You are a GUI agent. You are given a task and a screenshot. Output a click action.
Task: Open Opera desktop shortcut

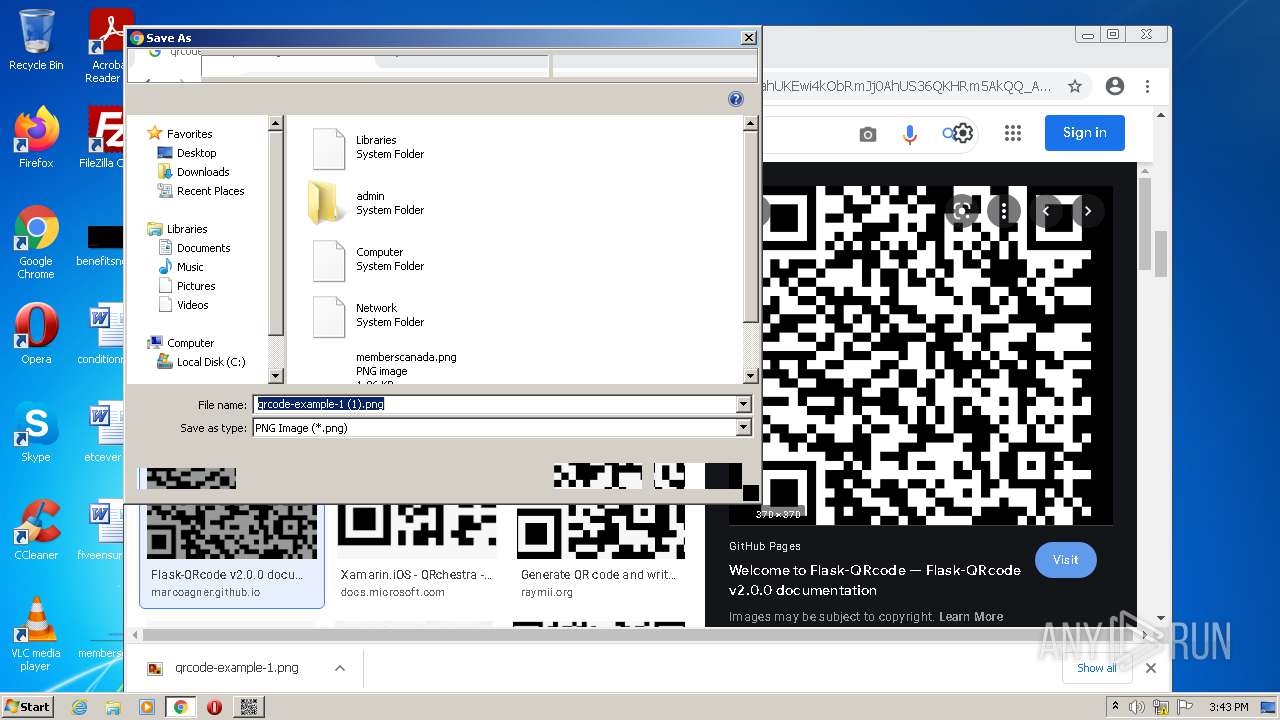tap(36, 333)
